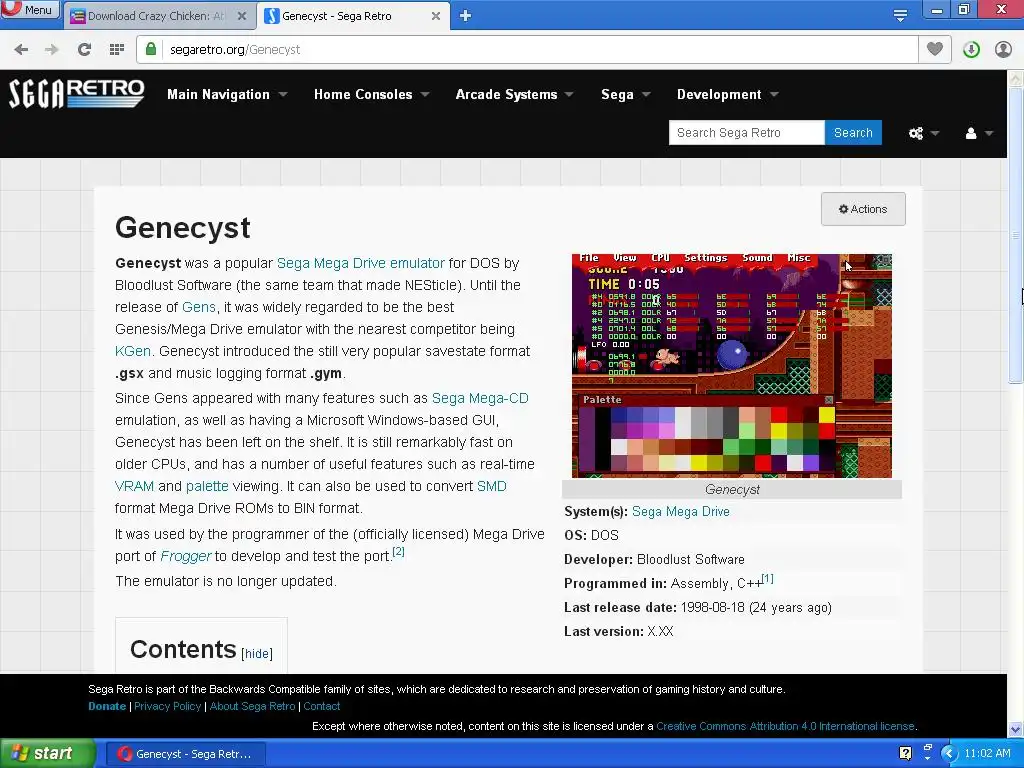Close the Genecyst - Sega Retro tab
1024x768 pixels.
tap(436, 16)
